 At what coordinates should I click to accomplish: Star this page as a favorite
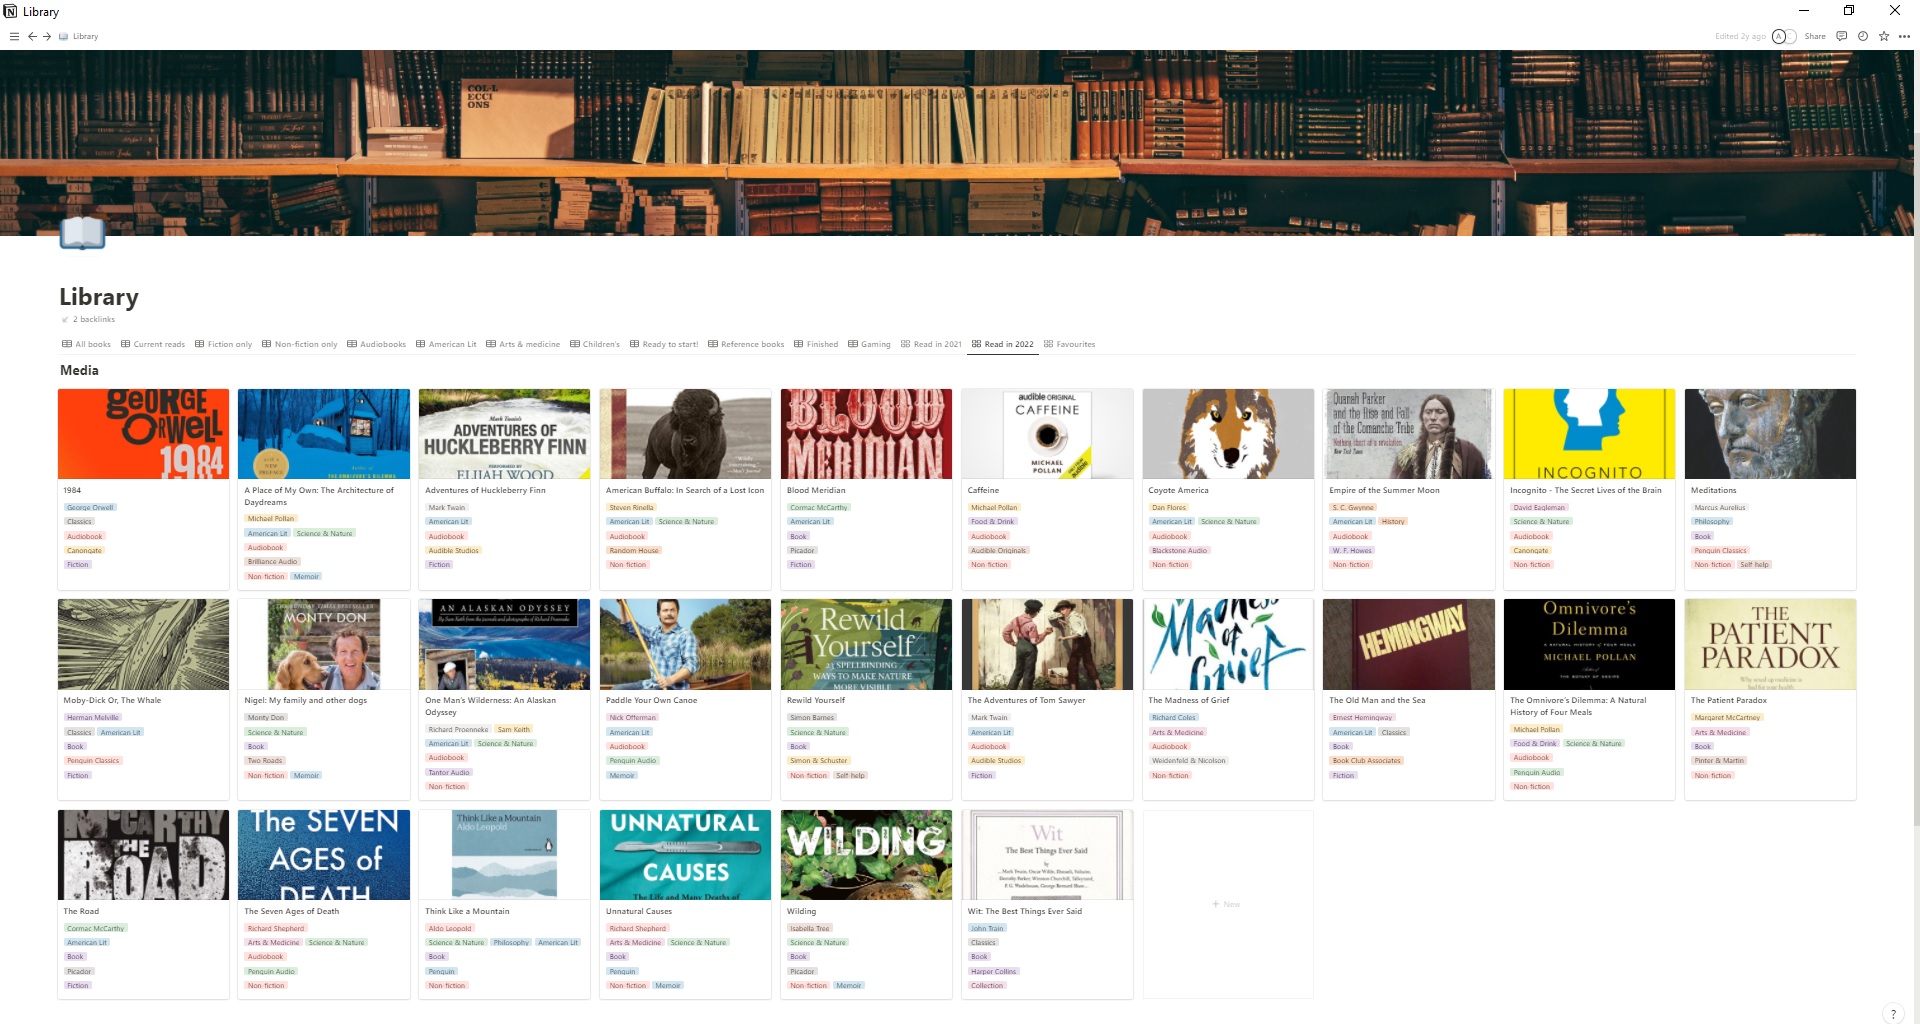(x=1883, y=36)
